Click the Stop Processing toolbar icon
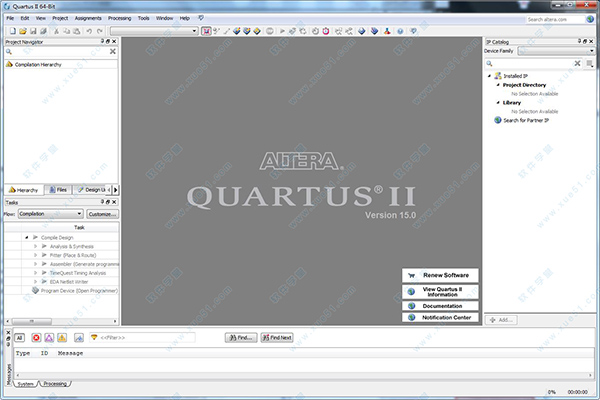Image resolution: width=600 pixels, height=400 pixels. click(270, 31)
